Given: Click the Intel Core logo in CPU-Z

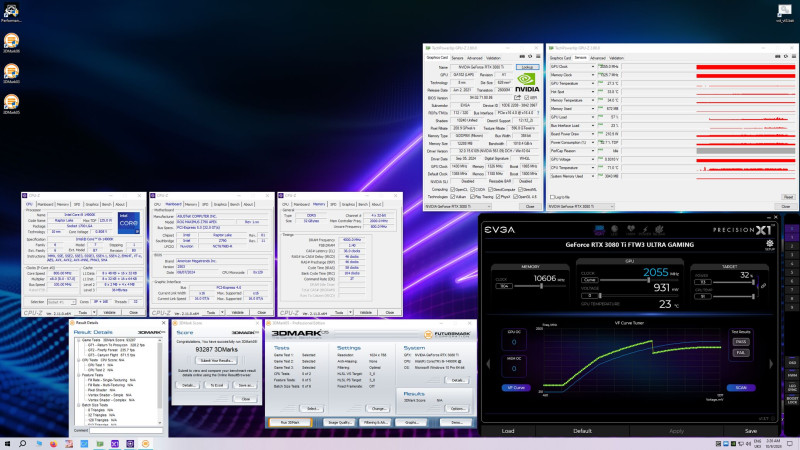Looking at the screenshot, I should [x=129, y=223].
